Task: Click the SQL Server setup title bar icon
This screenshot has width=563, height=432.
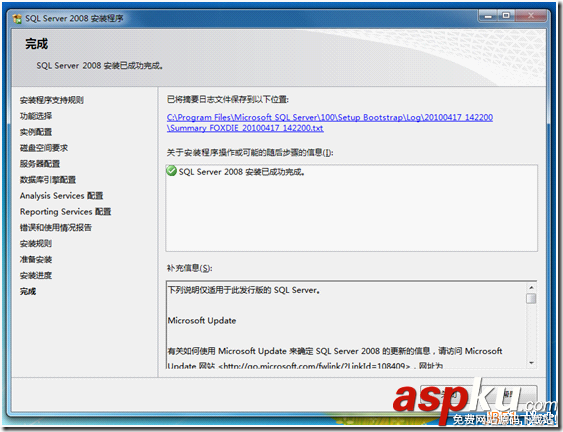Action: pos(17,19)
